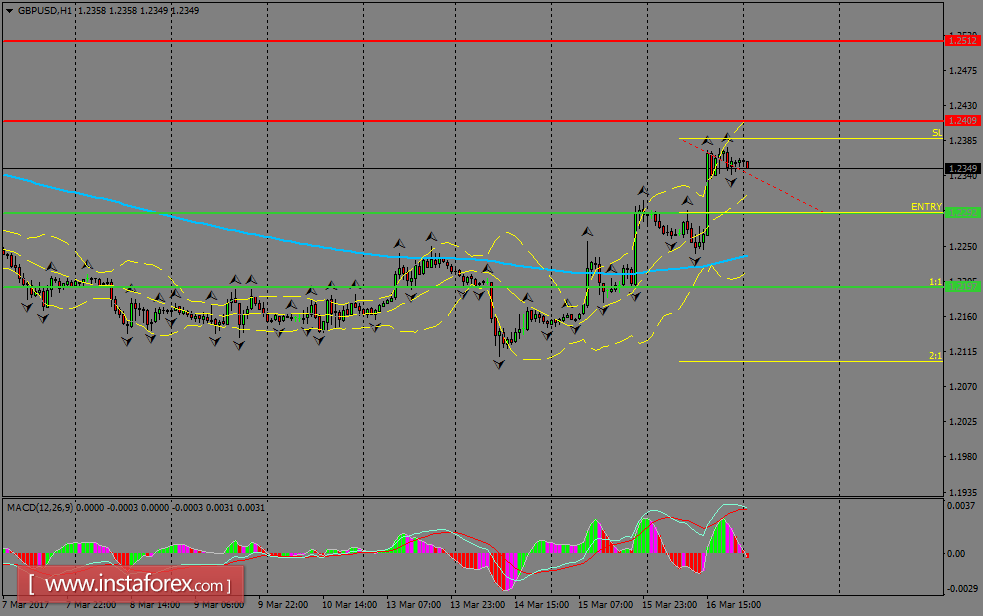Click the 15 Mar 23:00 time label

point(670,605)
